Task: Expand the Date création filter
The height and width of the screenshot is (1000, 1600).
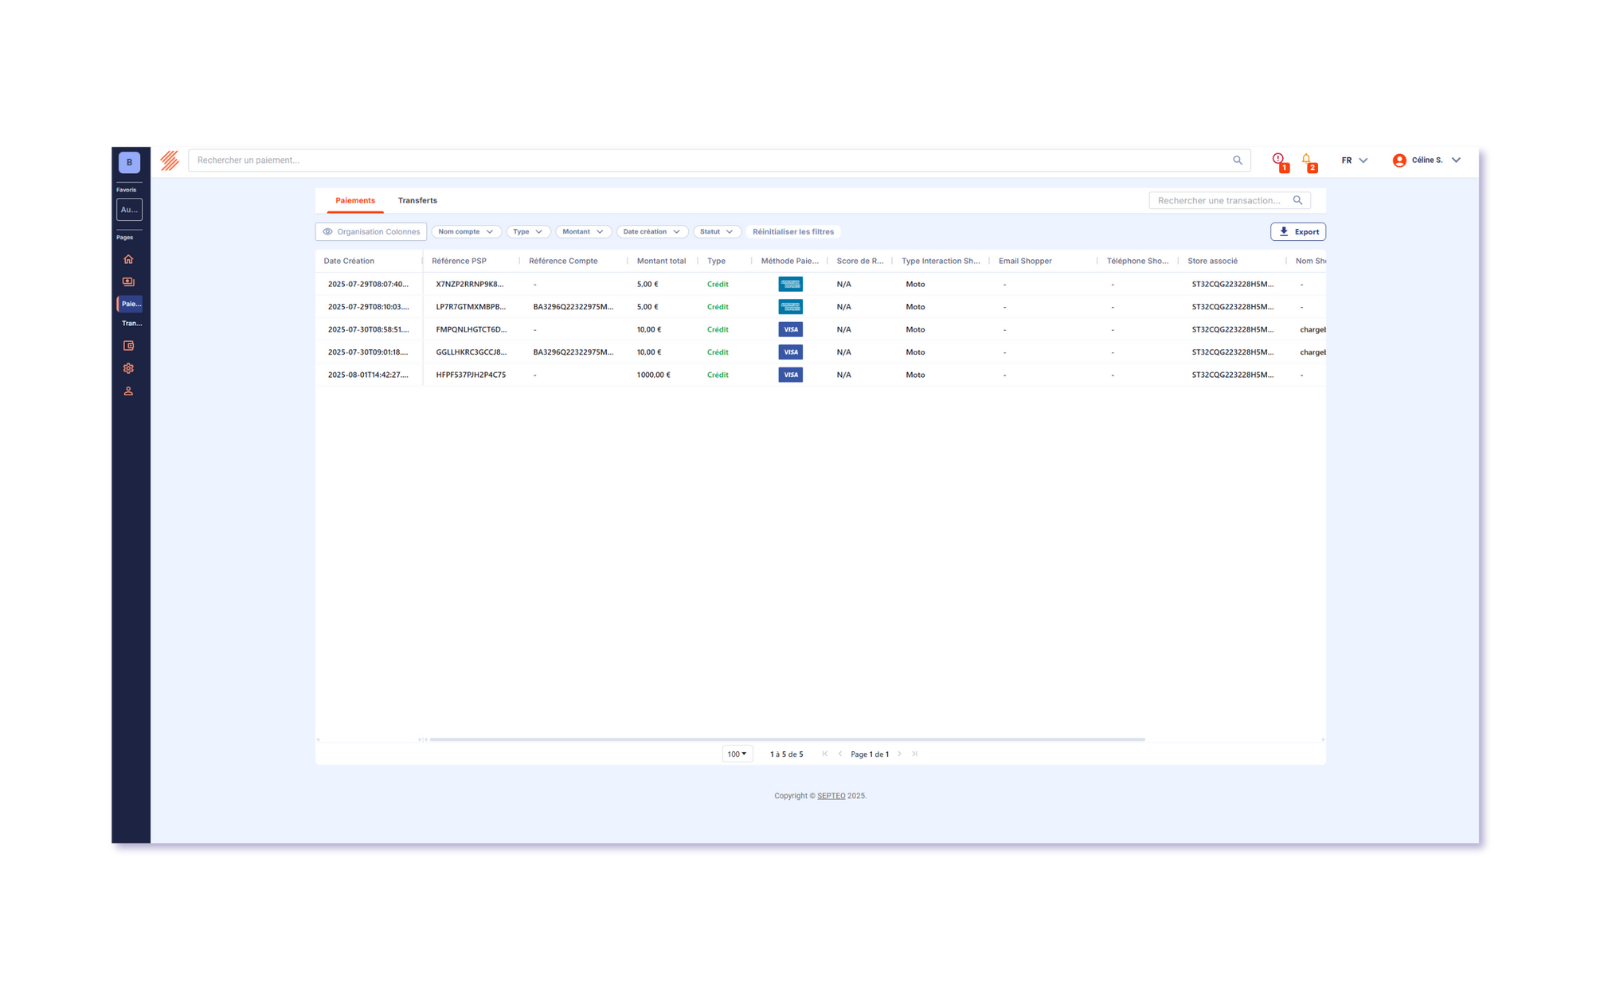Action: click(652, 231)
